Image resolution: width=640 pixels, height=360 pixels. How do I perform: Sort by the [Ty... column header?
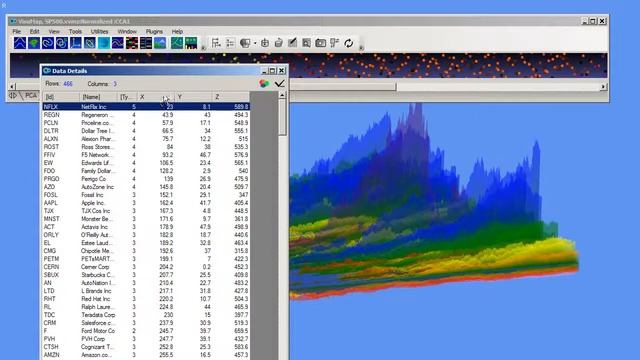pos(127,97)
